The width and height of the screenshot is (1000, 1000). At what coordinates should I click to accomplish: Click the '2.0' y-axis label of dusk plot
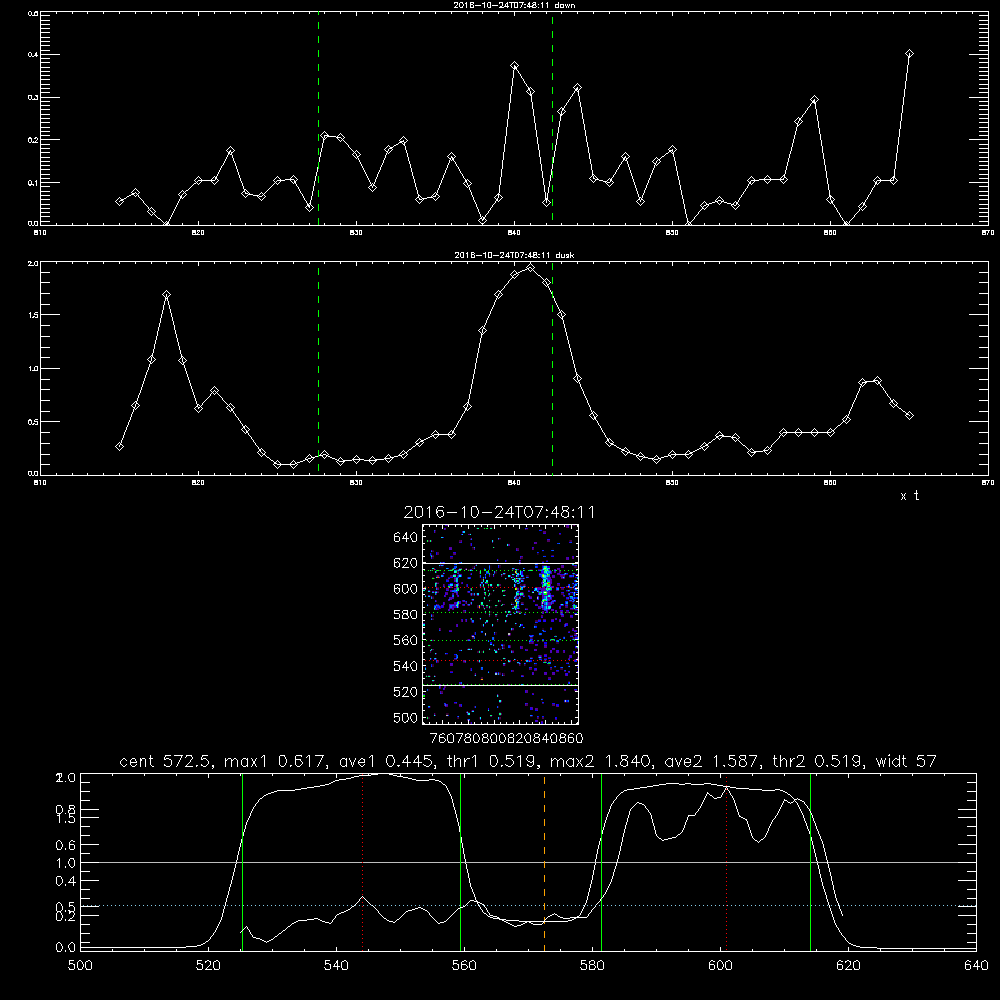pos(33,263)
